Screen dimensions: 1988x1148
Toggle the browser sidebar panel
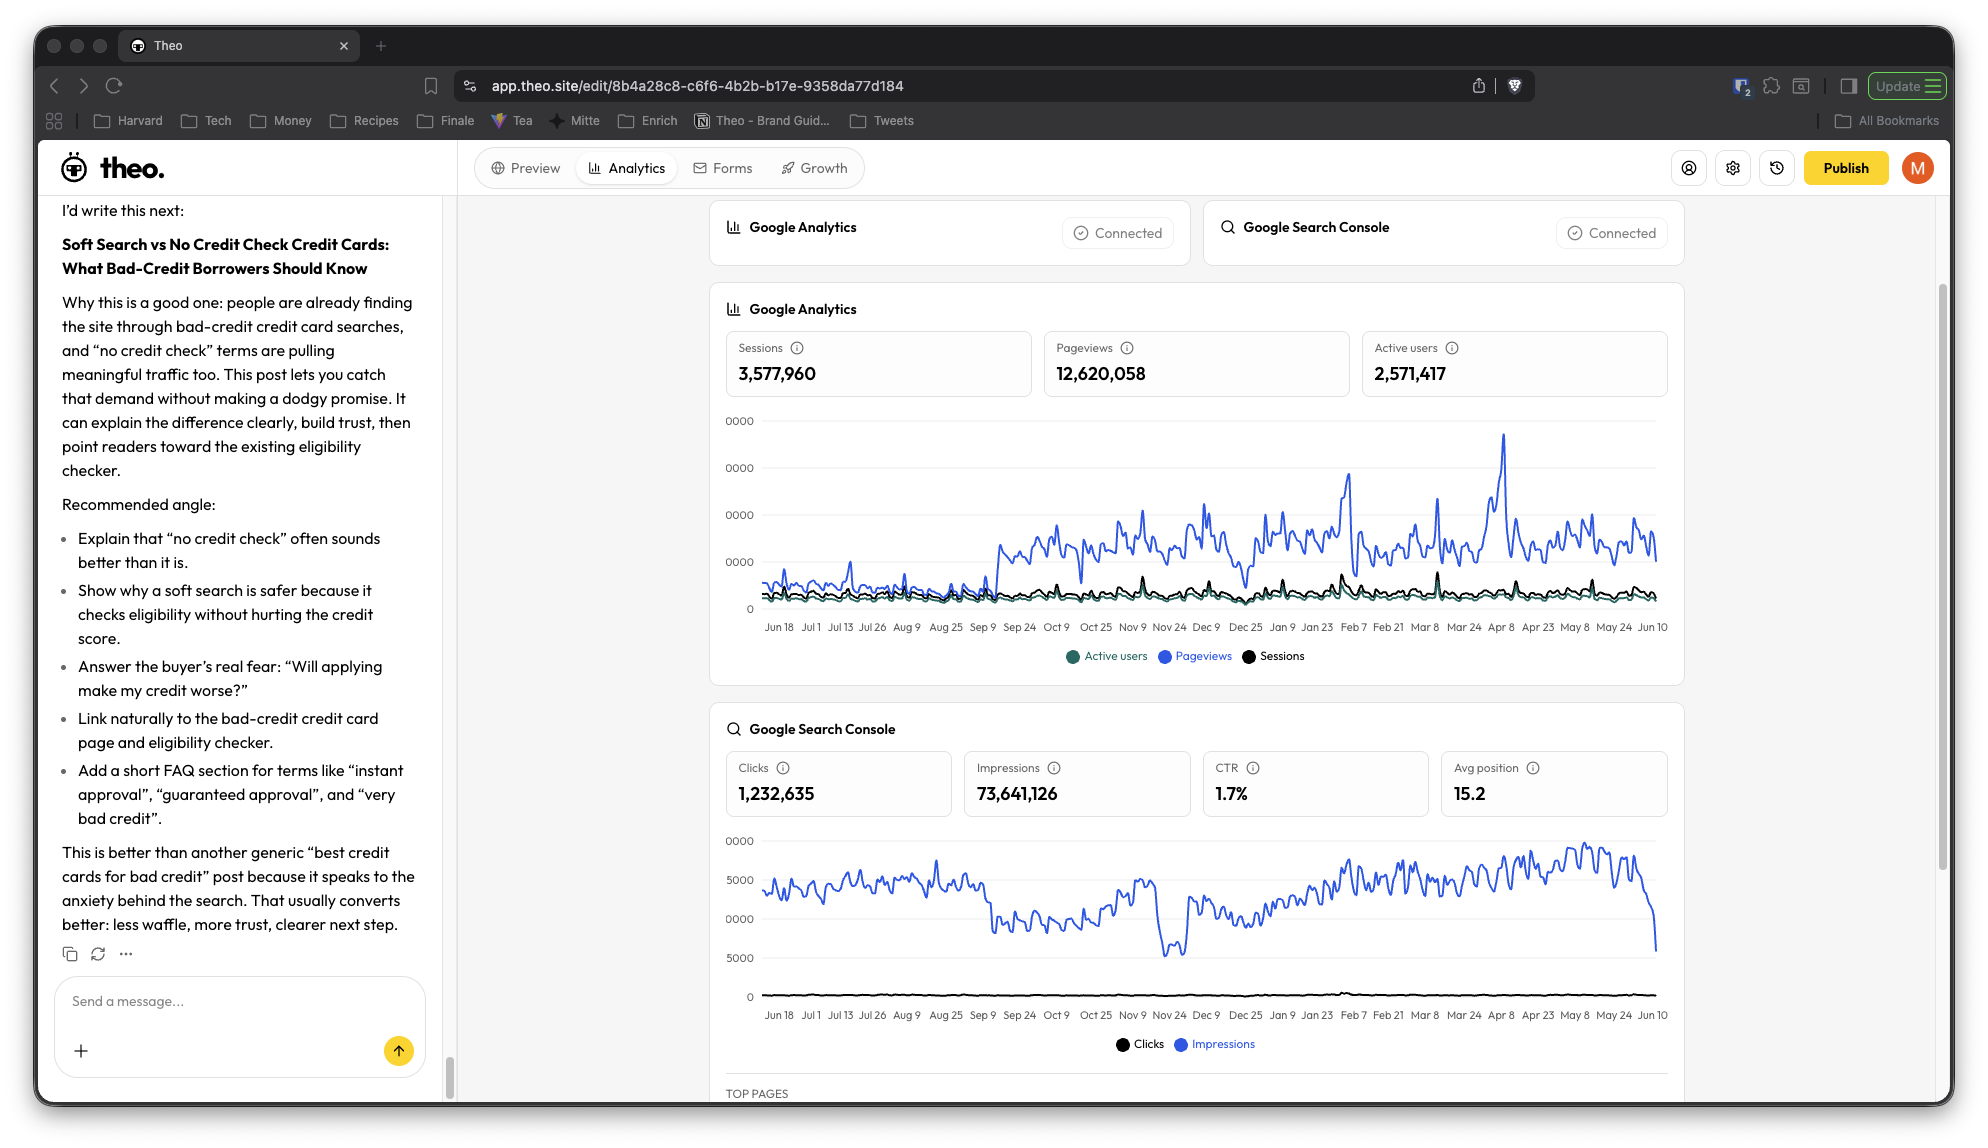[1849, 86]
